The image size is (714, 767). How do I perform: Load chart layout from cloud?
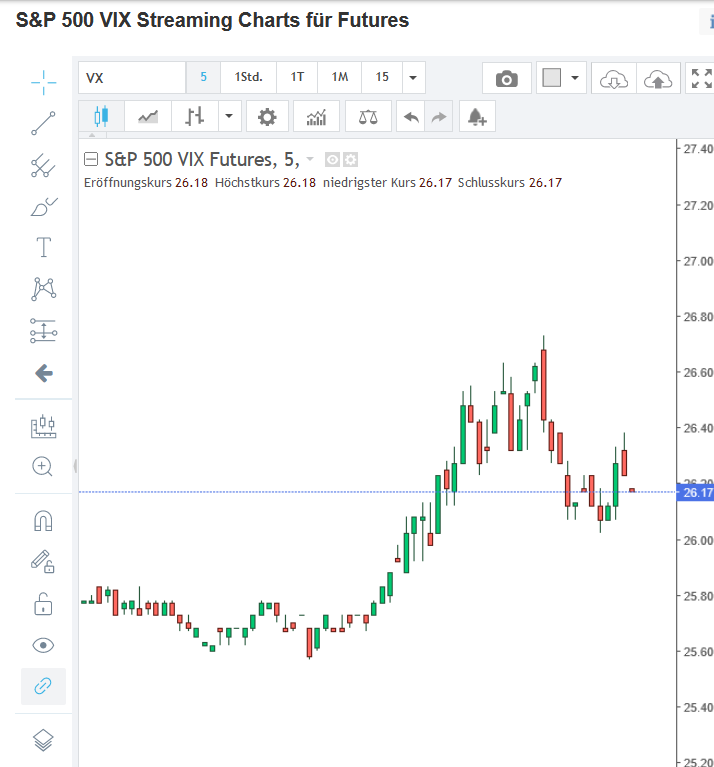[614, 79]
